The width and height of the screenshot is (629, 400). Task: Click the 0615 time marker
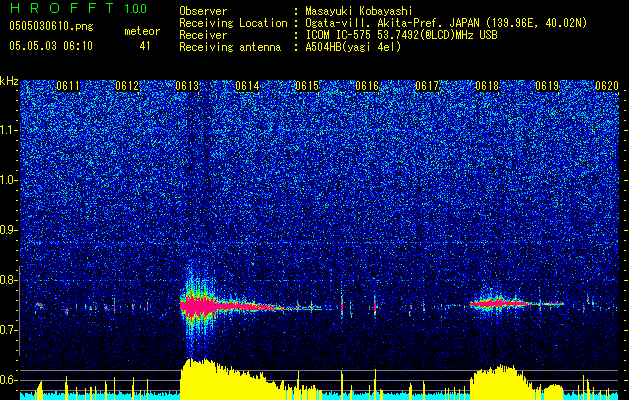pyautogui.click(x=307, y=86)
